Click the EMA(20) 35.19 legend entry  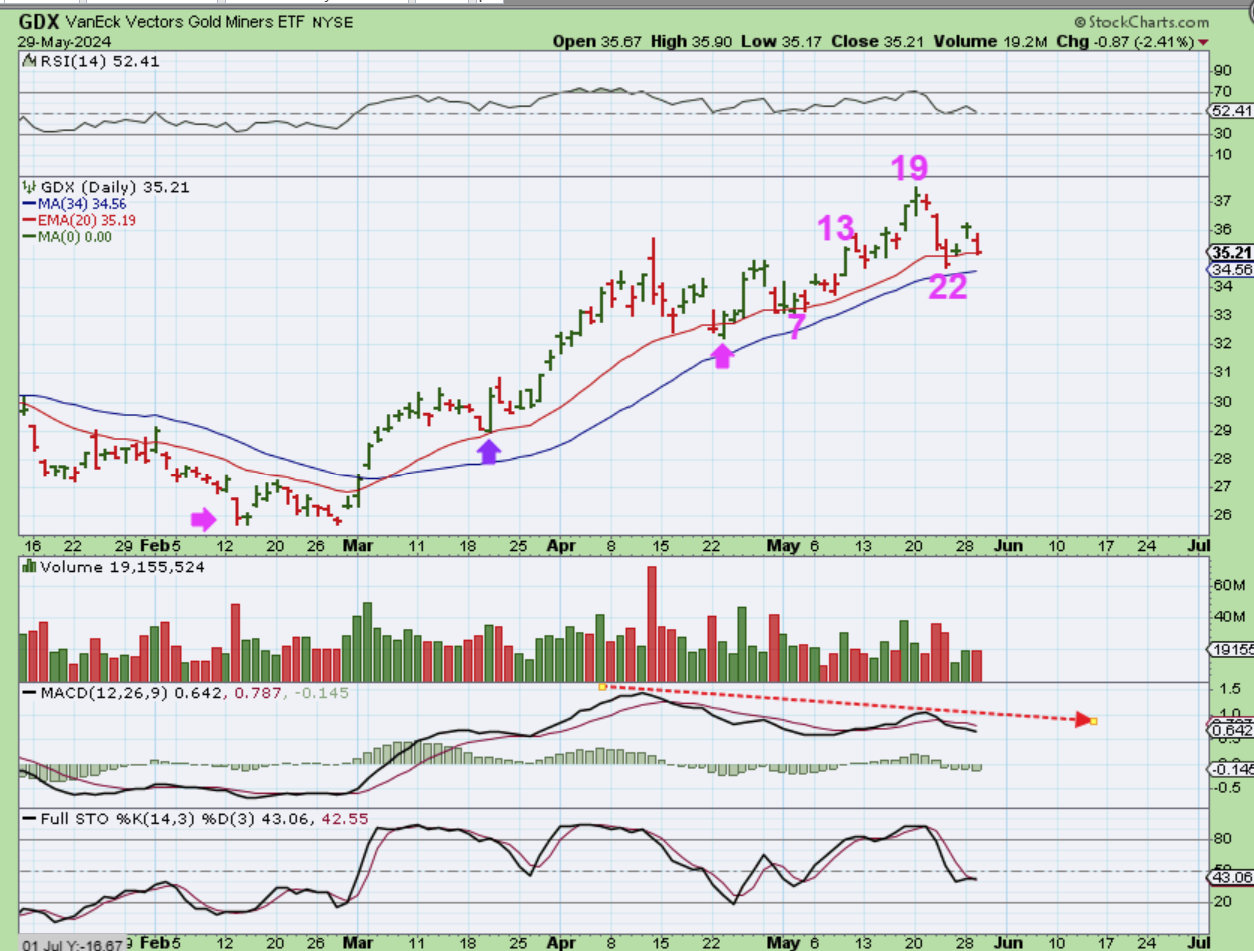(78, 220)
